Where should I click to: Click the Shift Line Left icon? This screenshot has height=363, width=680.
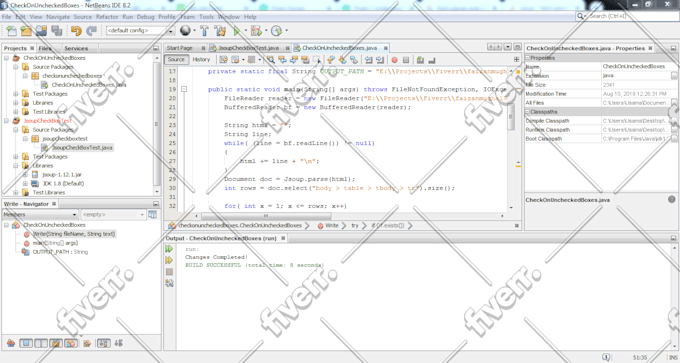[x=368, y=60]
